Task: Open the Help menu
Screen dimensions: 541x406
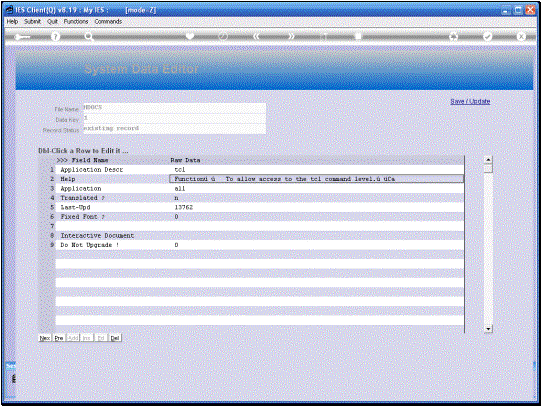Action: pyautogui.click(x=12, y=21)
